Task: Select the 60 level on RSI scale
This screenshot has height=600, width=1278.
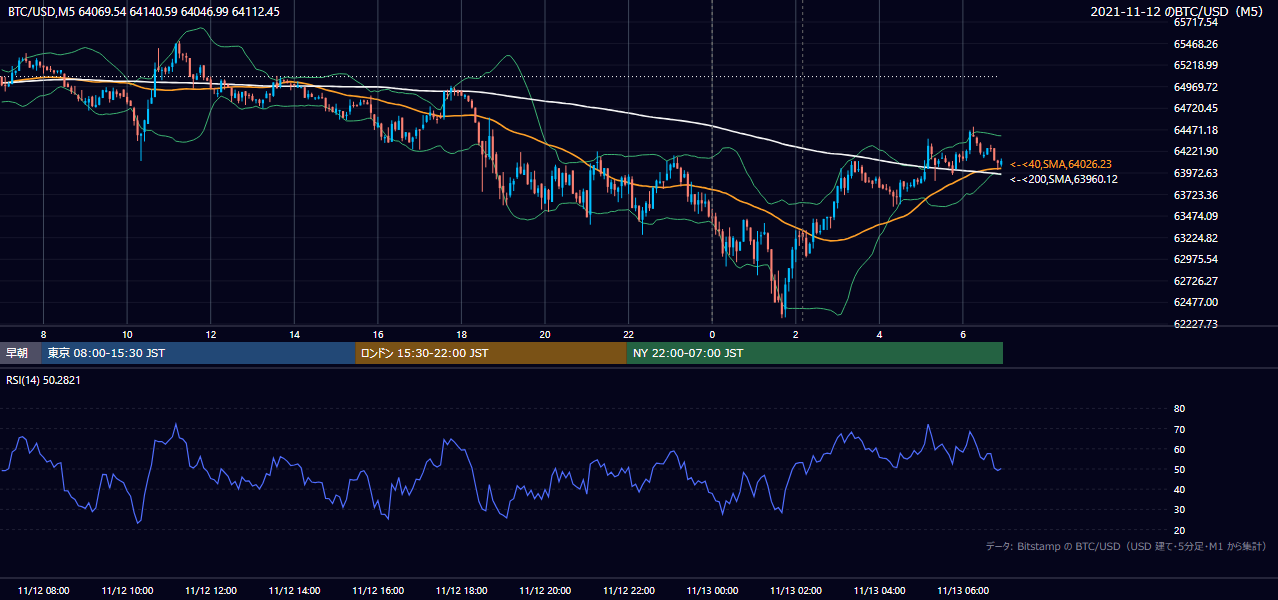Action: click(1179, 449)
